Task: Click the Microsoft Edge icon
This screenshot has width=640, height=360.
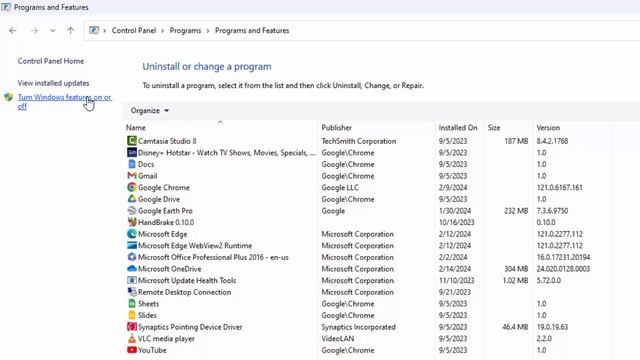Action: click(131, 234)
